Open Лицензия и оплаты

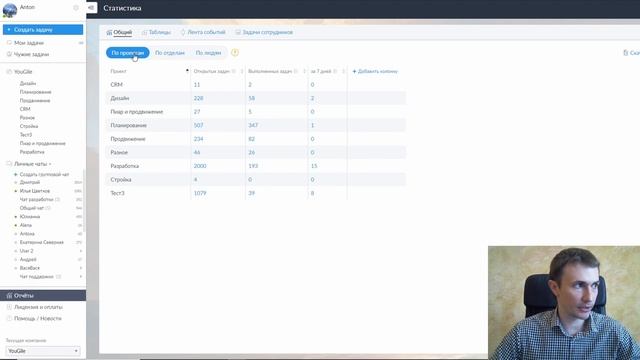click(x=38, y=307)
